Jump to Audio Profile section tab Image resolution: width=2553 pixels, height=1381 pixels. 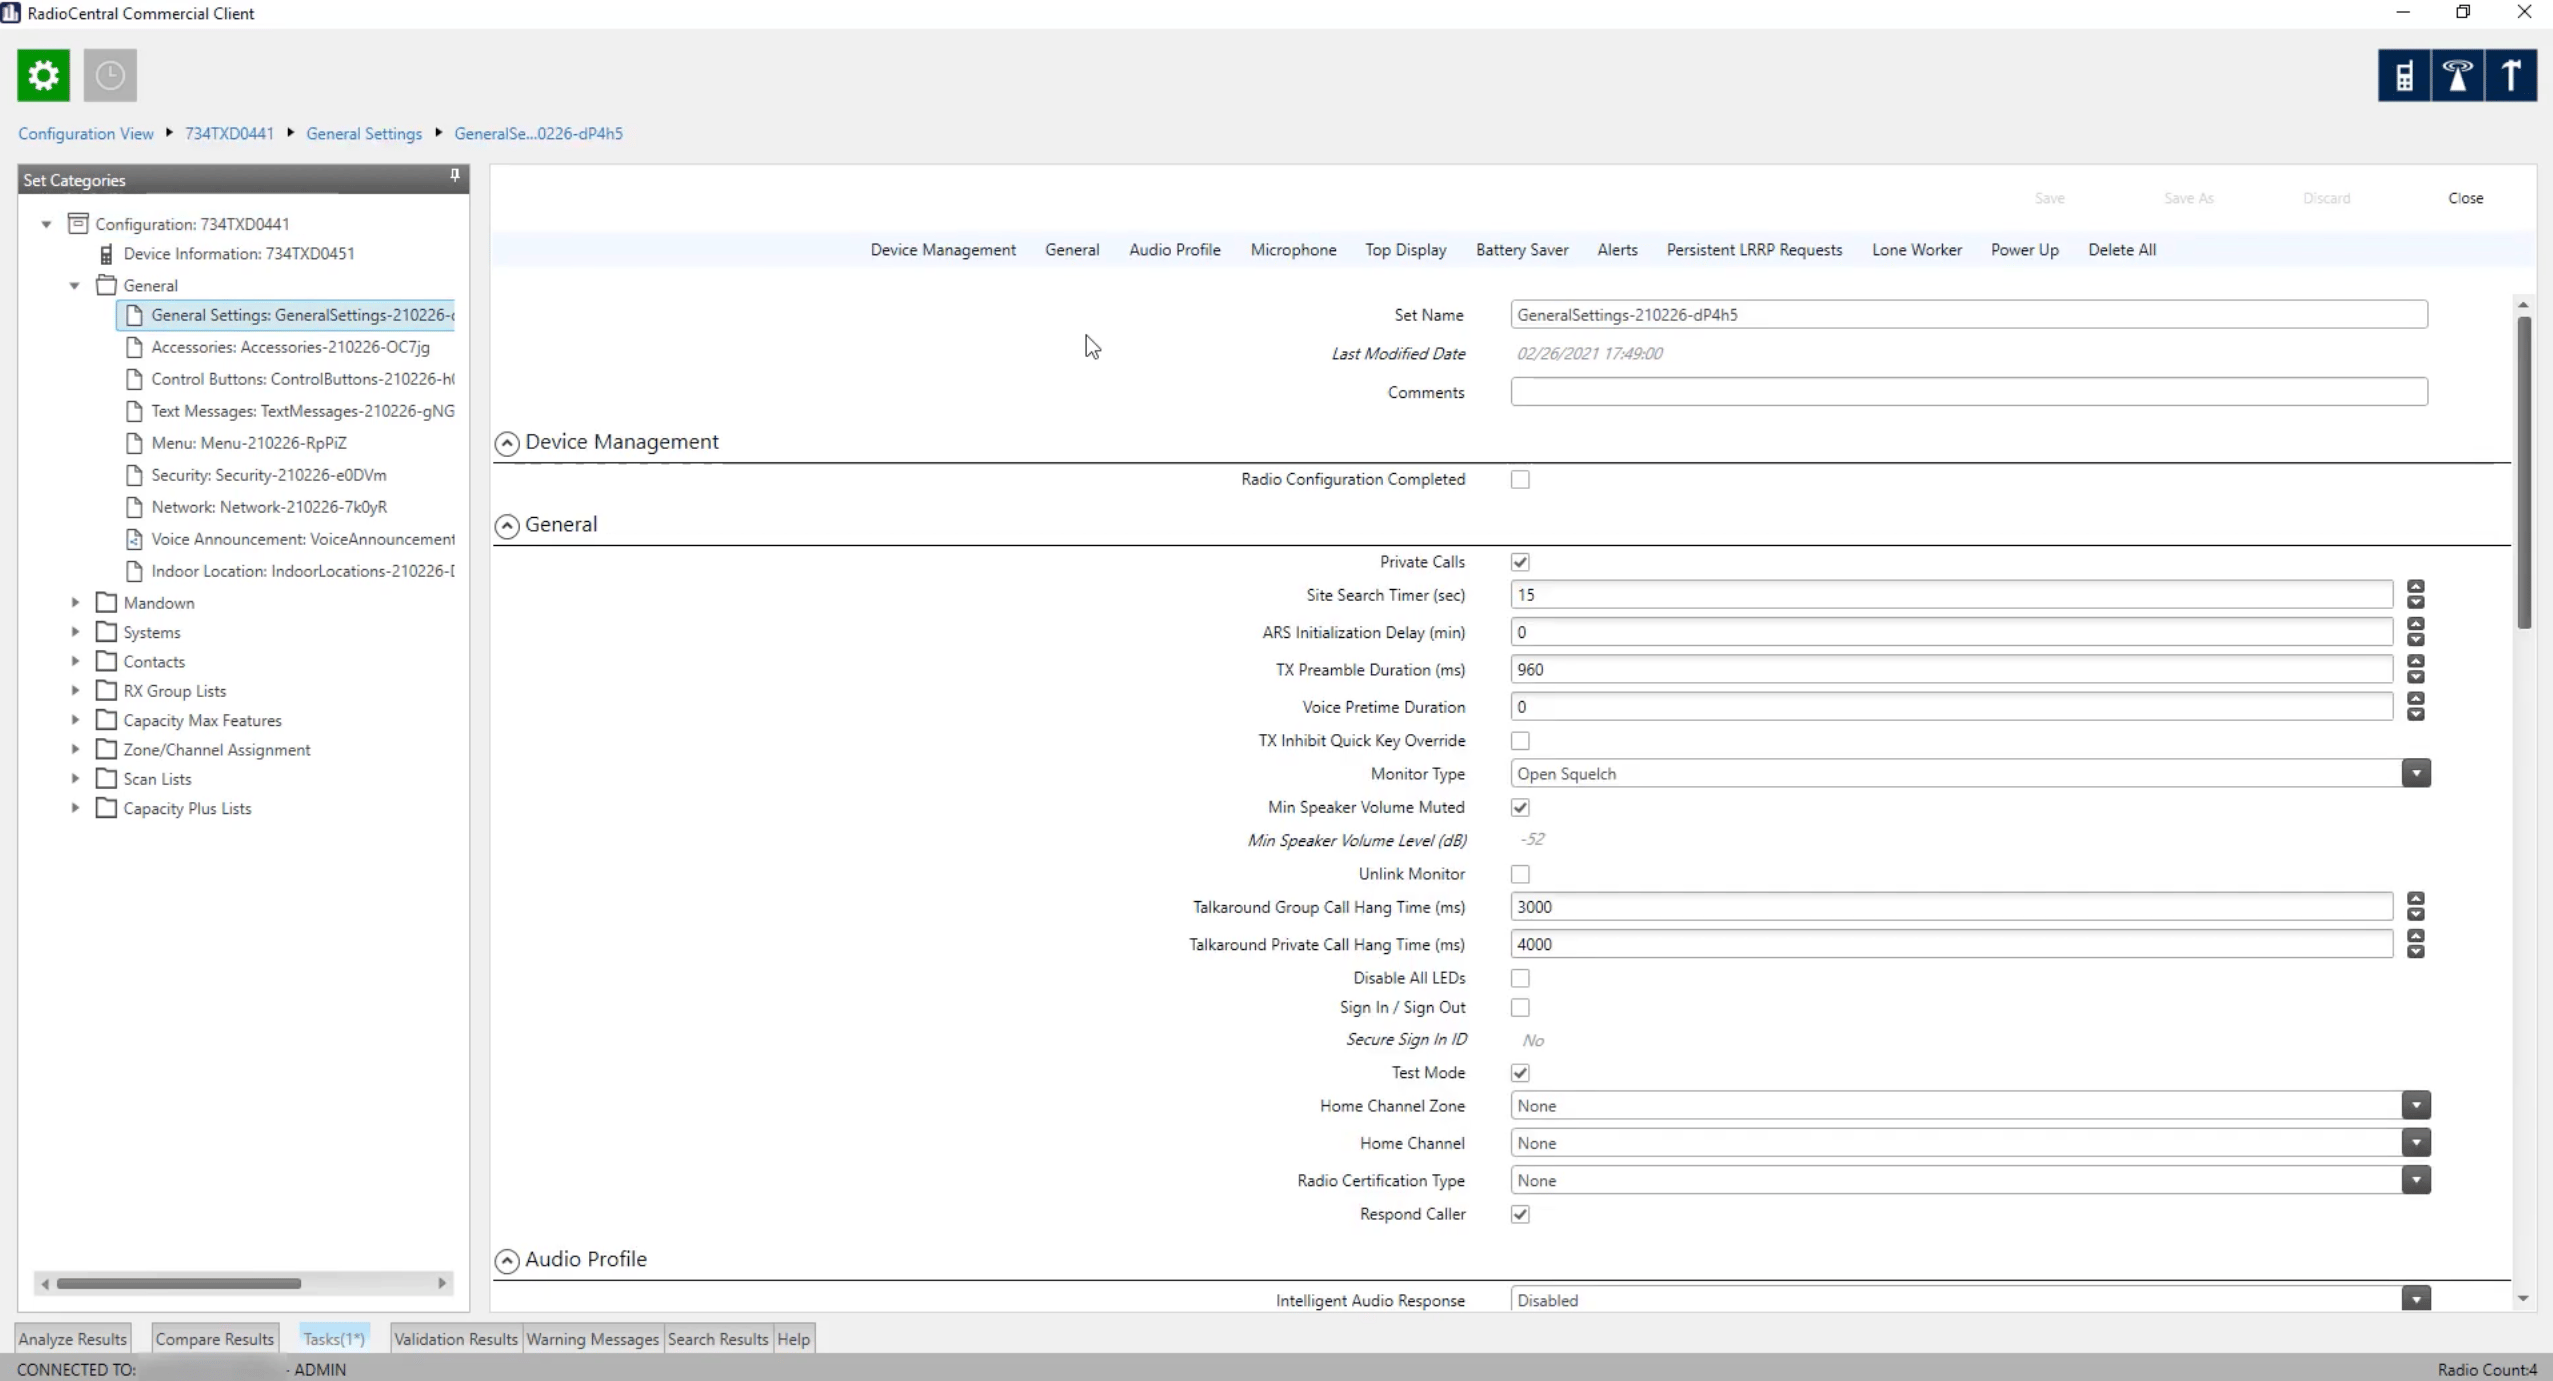[1174, 250]
